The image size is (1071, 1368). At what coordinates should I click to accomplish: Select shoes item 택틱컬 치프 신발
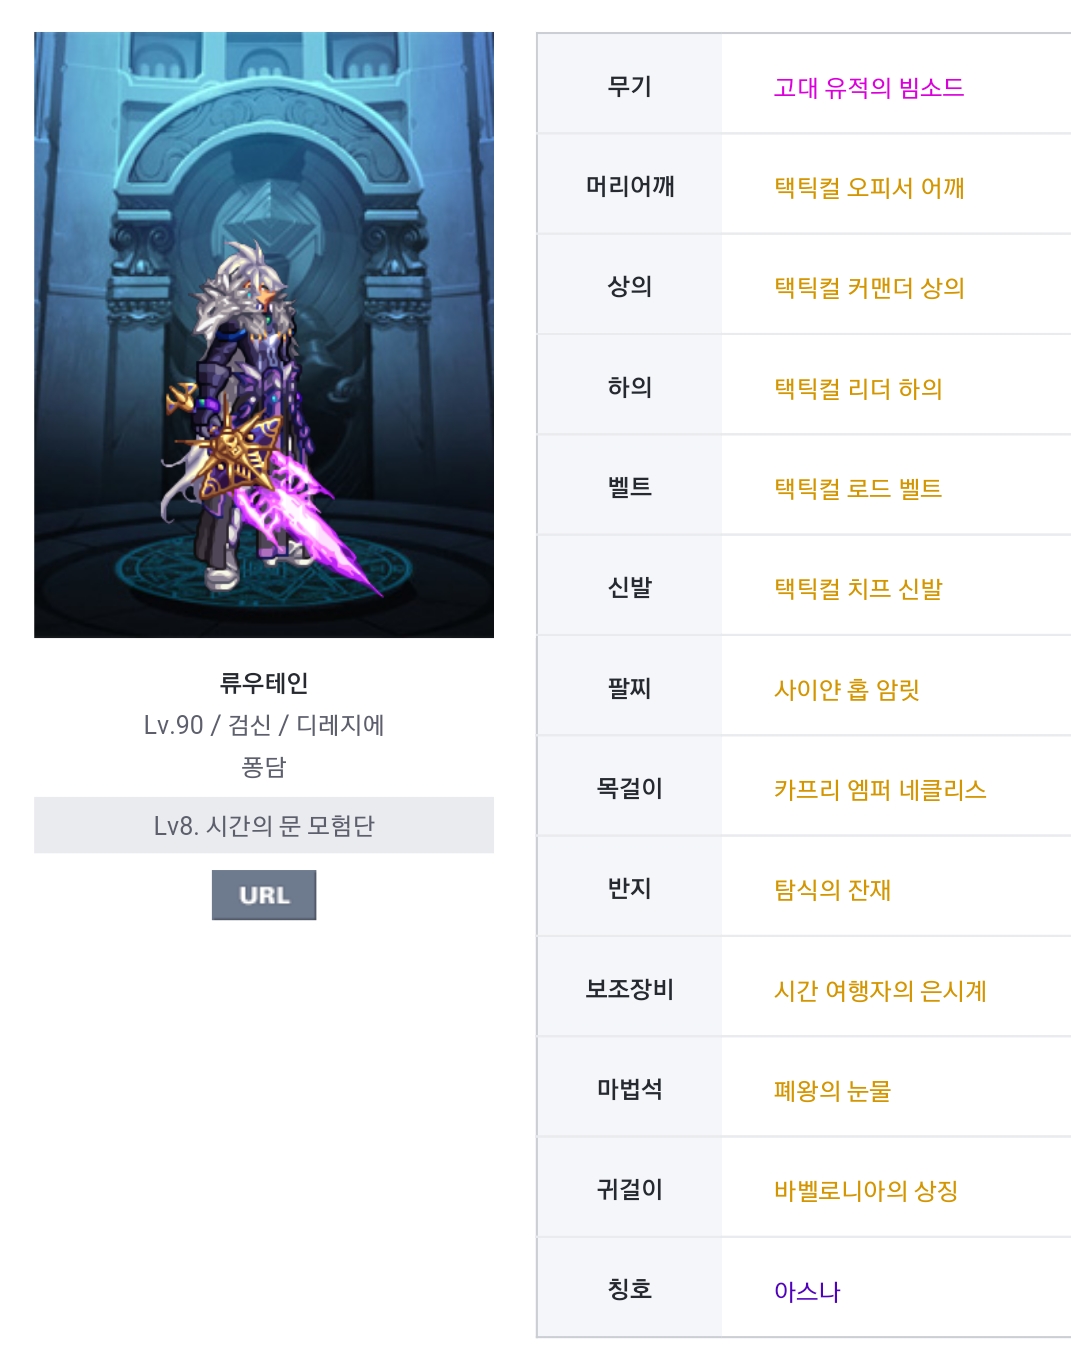(x=858, y=589)
